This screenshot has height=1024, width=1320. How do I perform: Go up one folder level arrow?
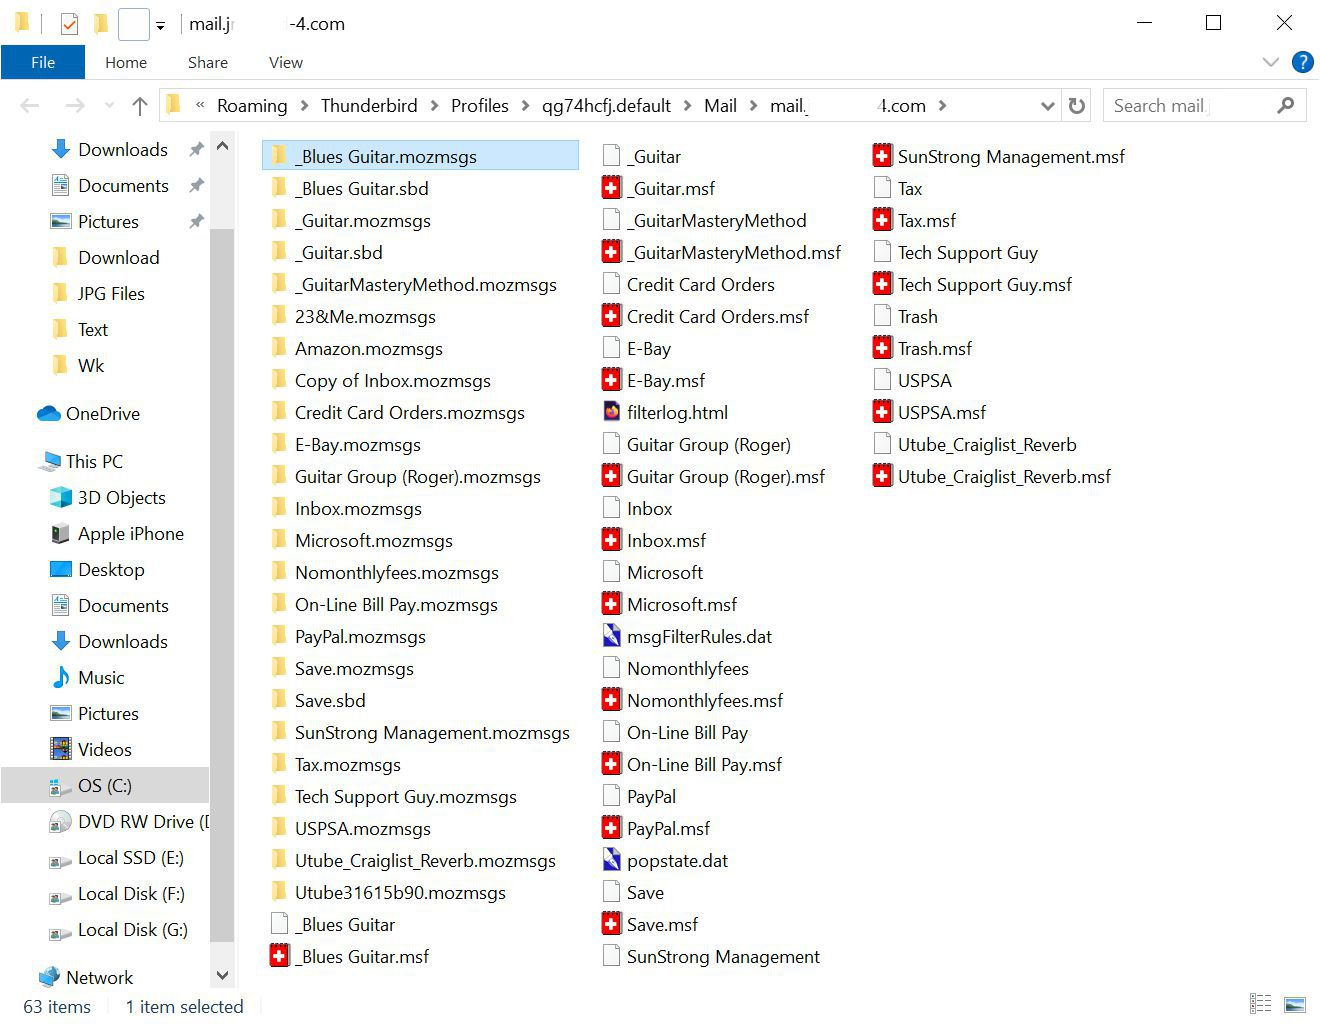[x=140, y=106]
